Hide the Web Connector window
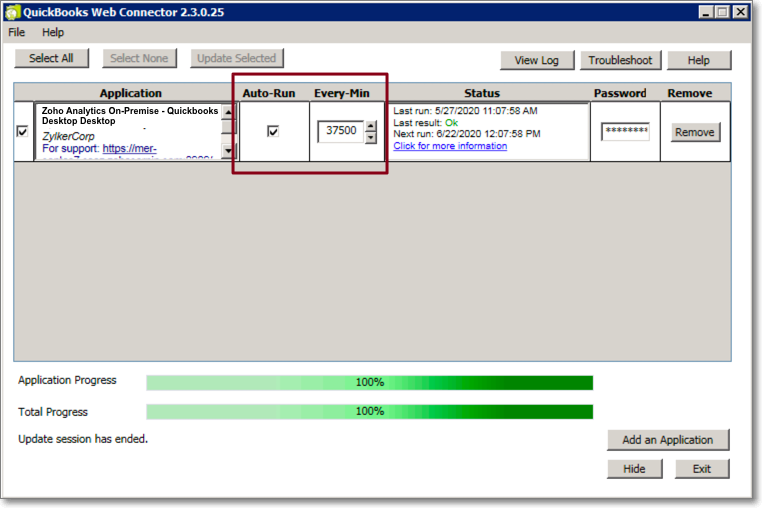This screenshot has width=762, height=508. (634, 469)
